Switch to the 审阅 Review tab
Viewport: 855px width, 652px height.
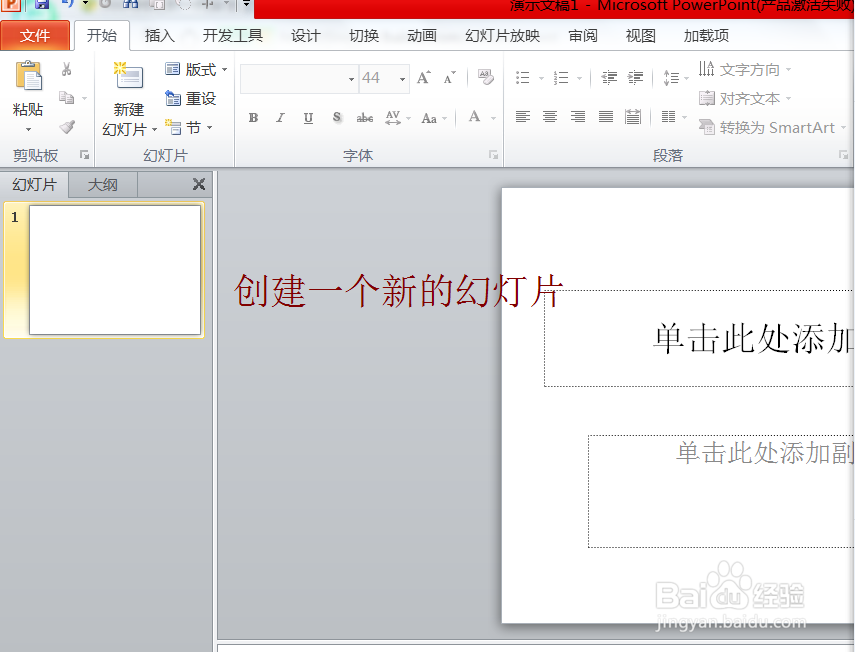click(582, 36)
